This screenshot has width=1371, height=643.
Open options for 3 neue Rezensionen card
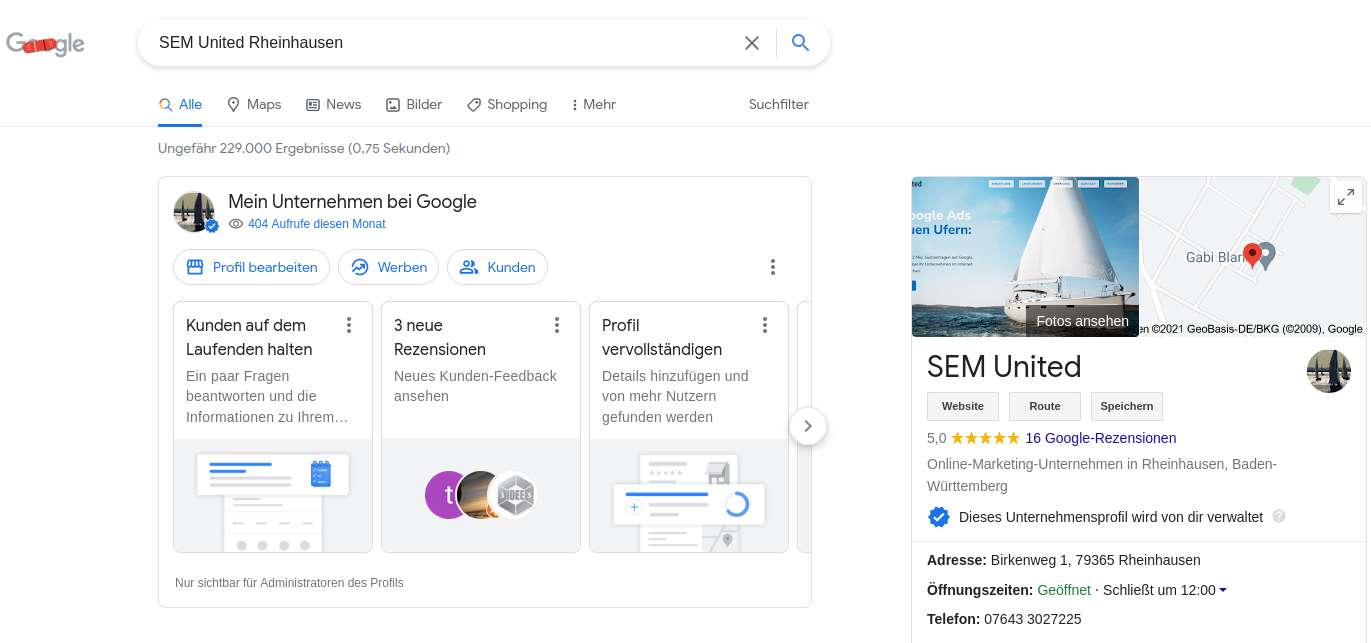pyautogui.click(x=557, y=325)
